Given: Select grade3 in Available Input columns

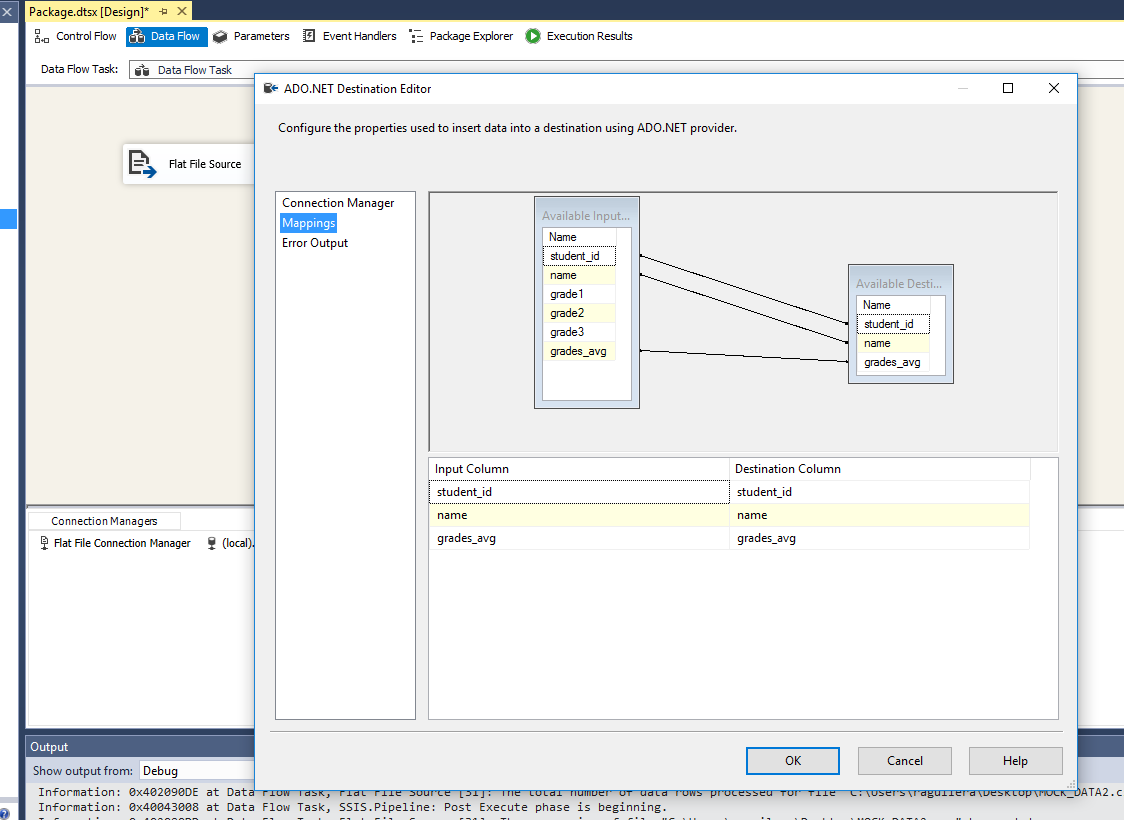Looking at the screenshot, I should [579, 332].
